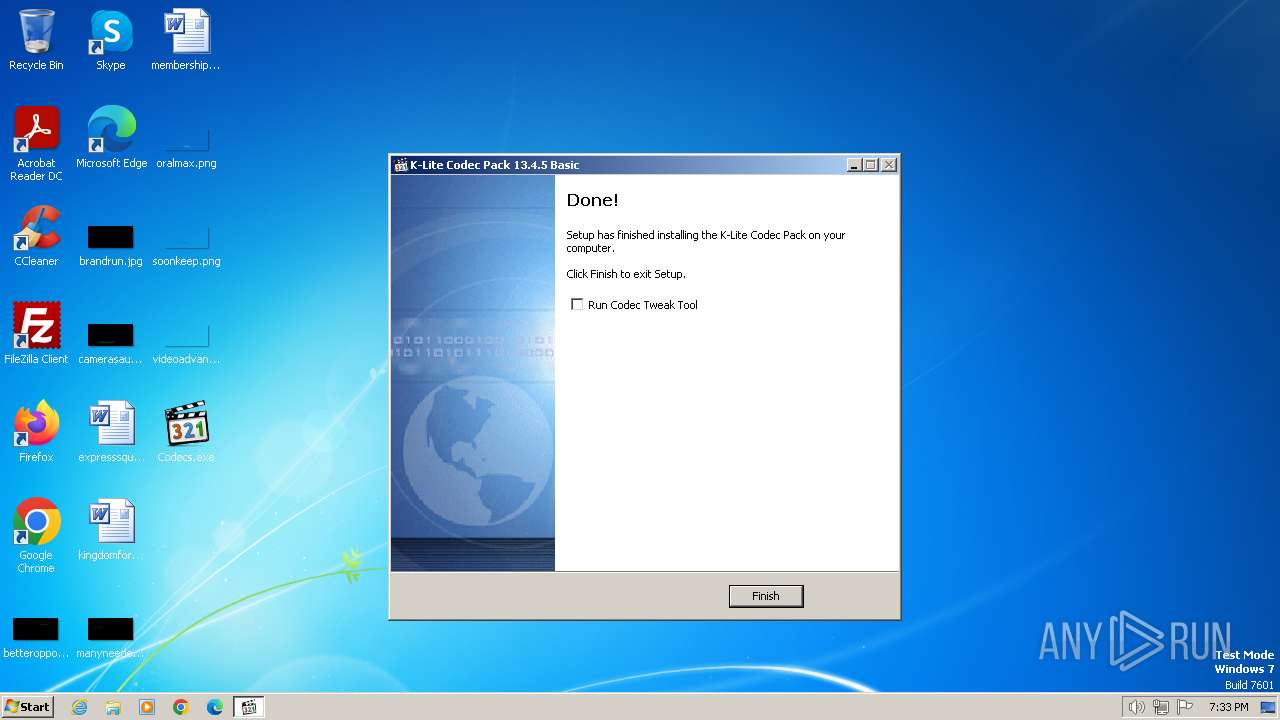Open the Start menu
1280x720 pixels.
[x=27, y=707]
